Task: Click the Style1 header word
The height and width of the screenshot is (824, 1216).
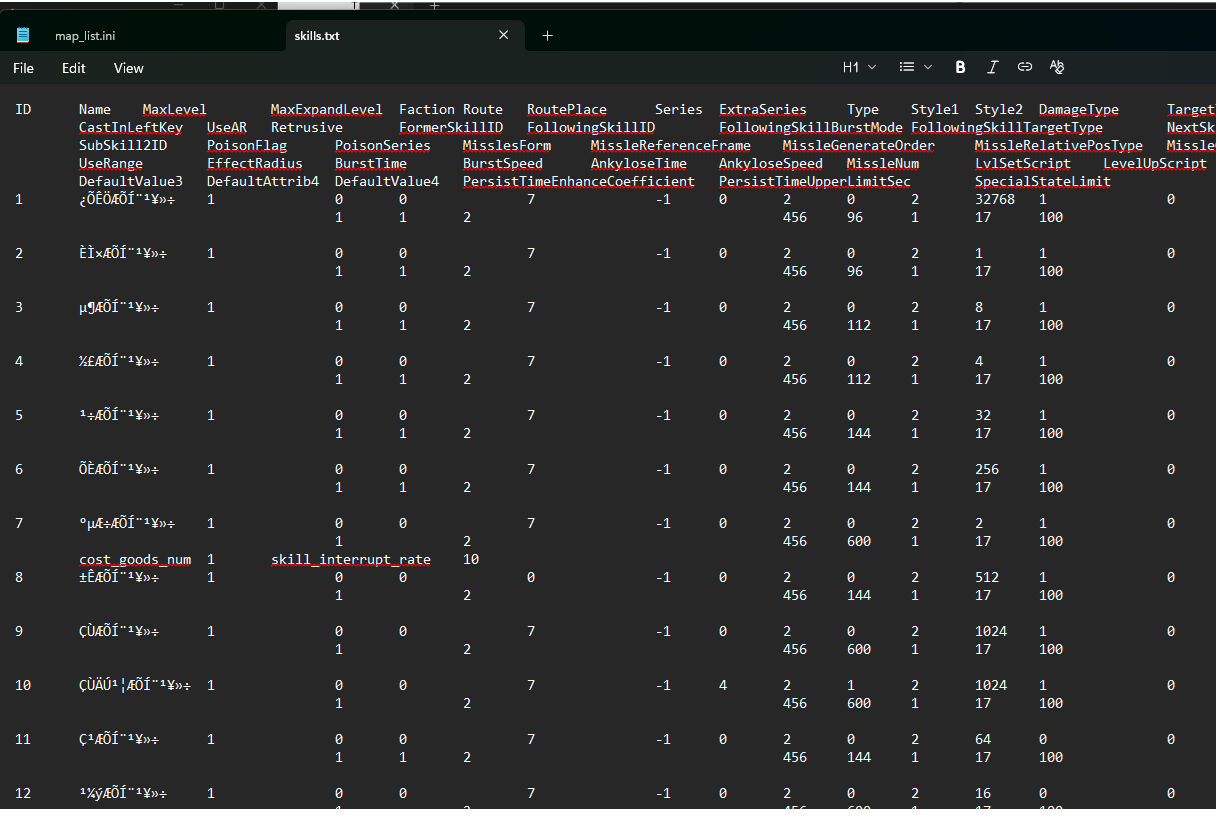Action: click(935, 109)
